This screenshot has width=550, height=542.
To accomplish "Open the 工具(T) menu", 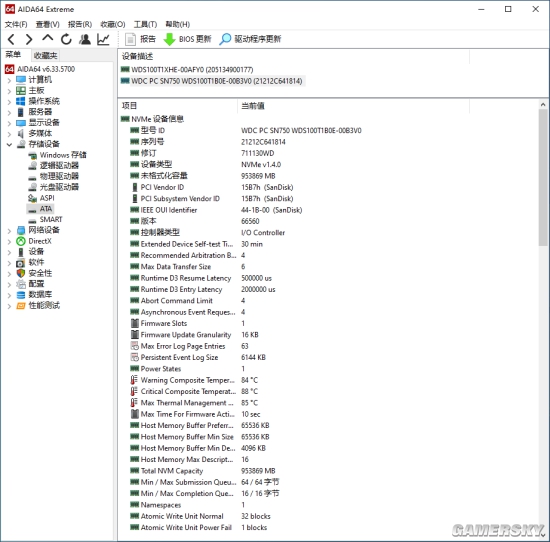I will [x=145, y=24].
